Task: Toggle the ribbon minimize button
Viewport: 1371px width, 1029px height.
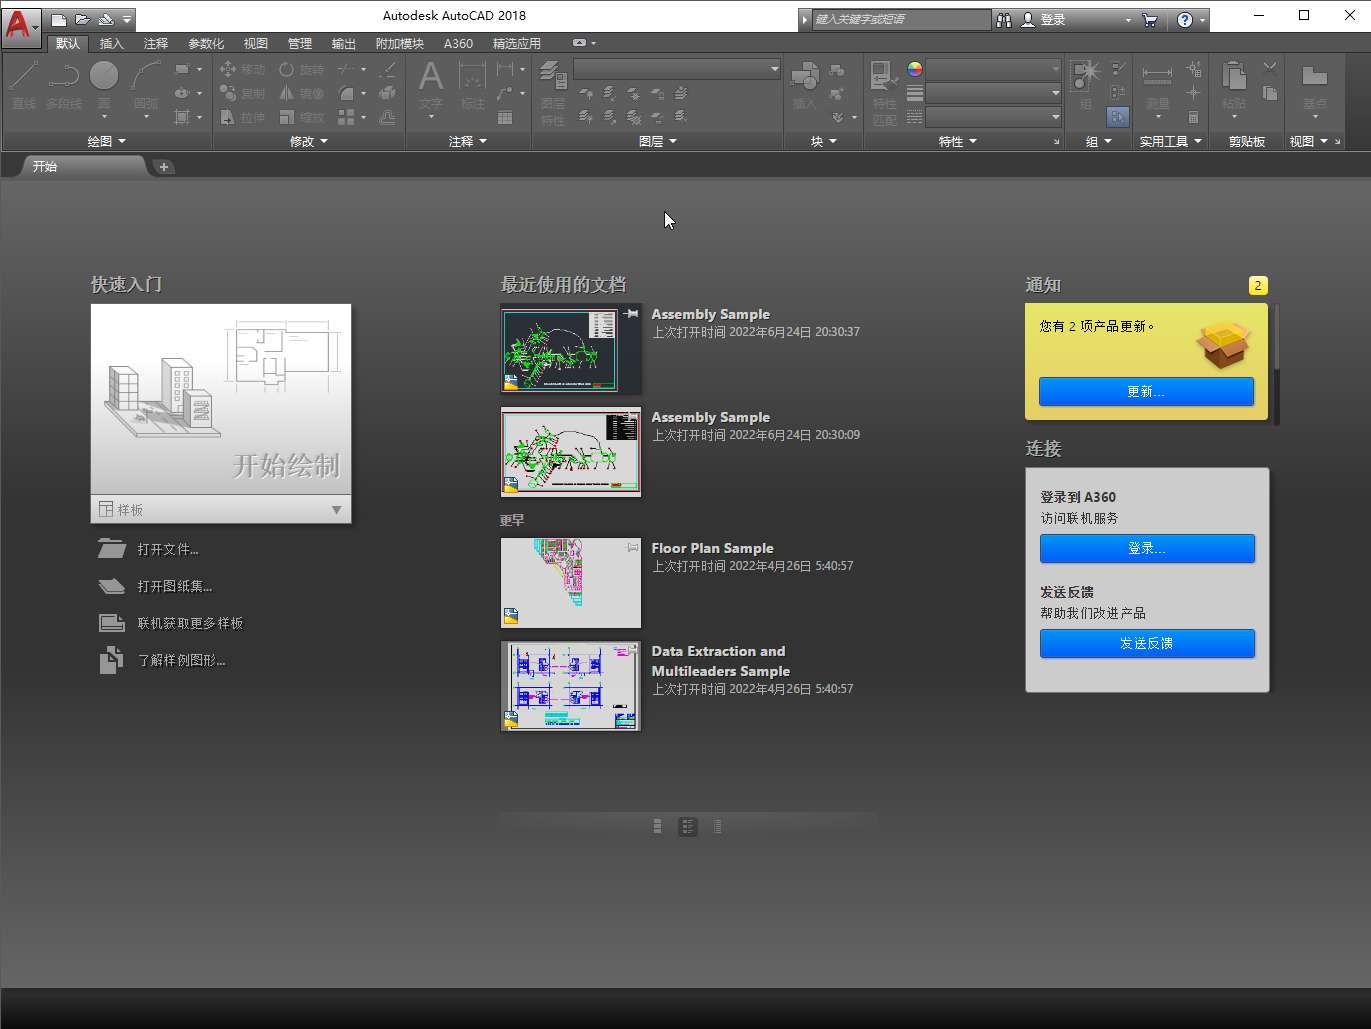Action: pos(579,43)
